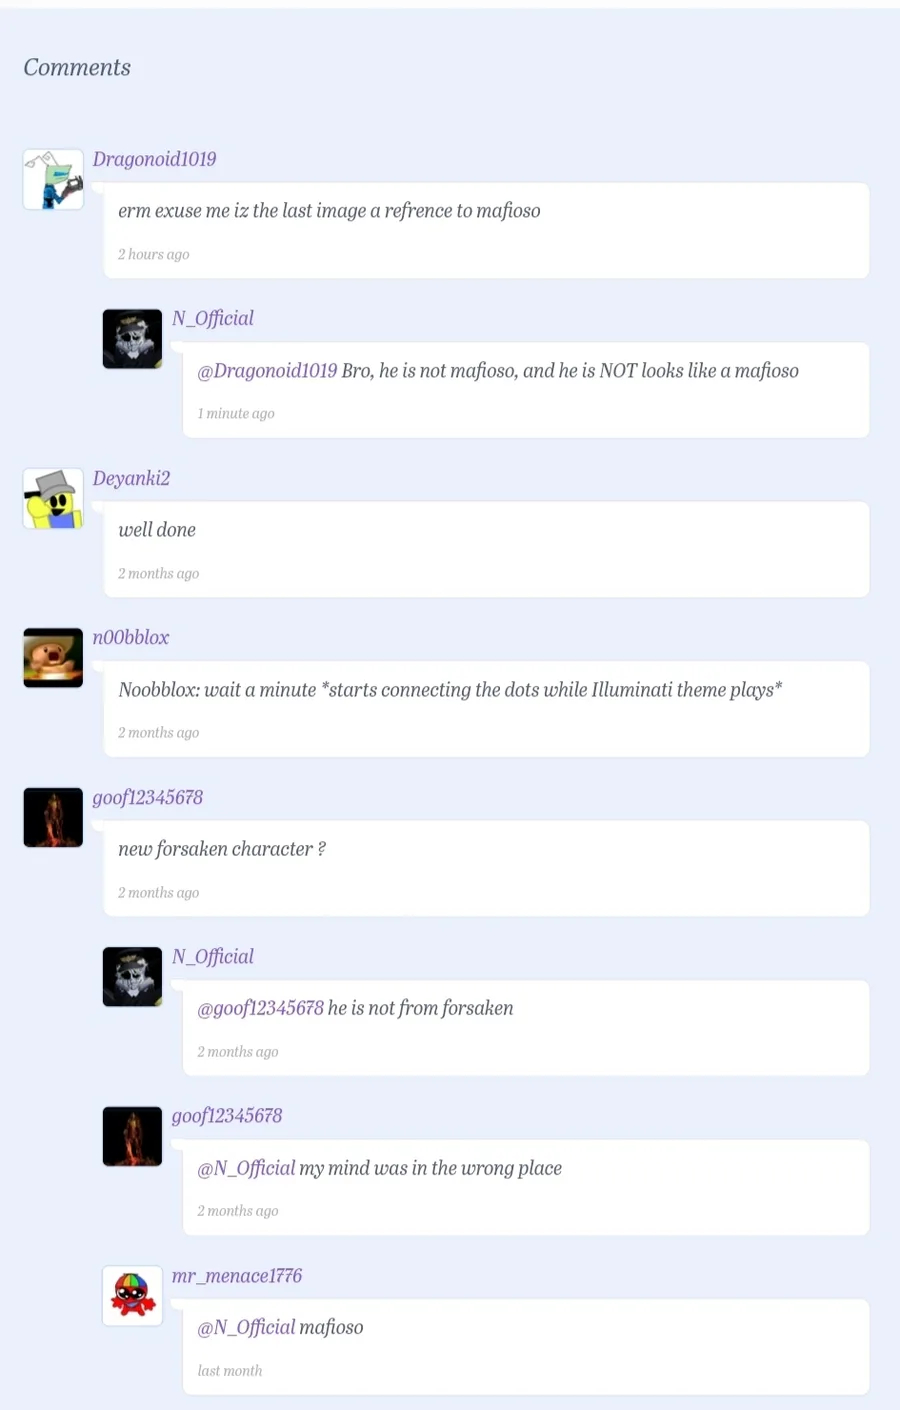The height and width of the screenshot is (1410, 900).
Task: Click N_Official's avatar on the first reply
Action: click(x=132, y=339)
